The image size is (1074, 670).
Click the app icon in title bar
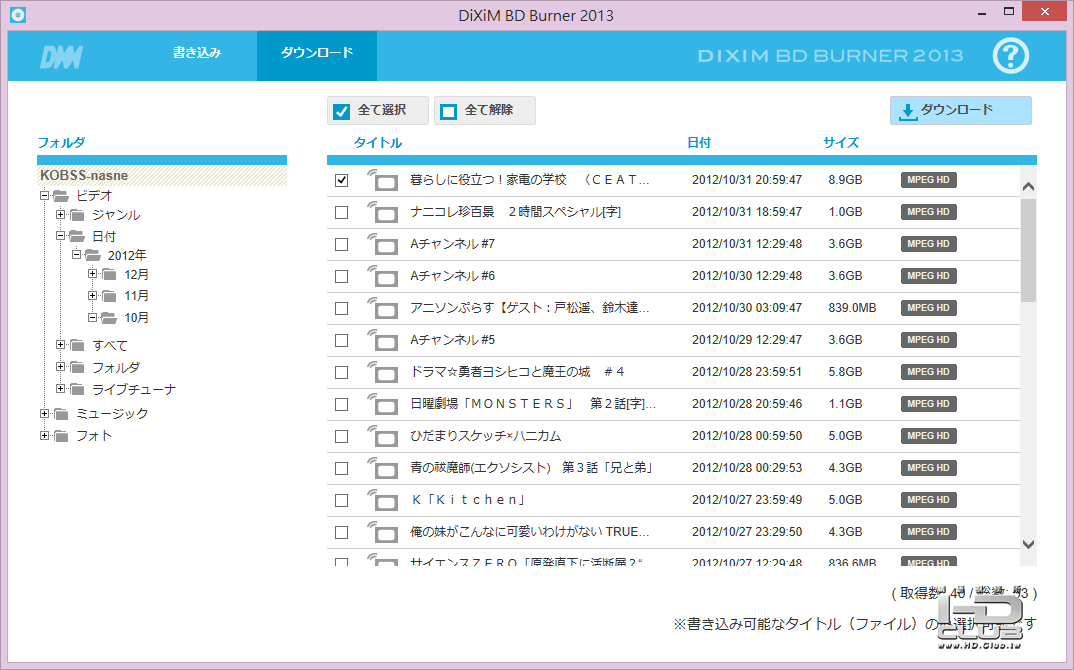point(18,14)
